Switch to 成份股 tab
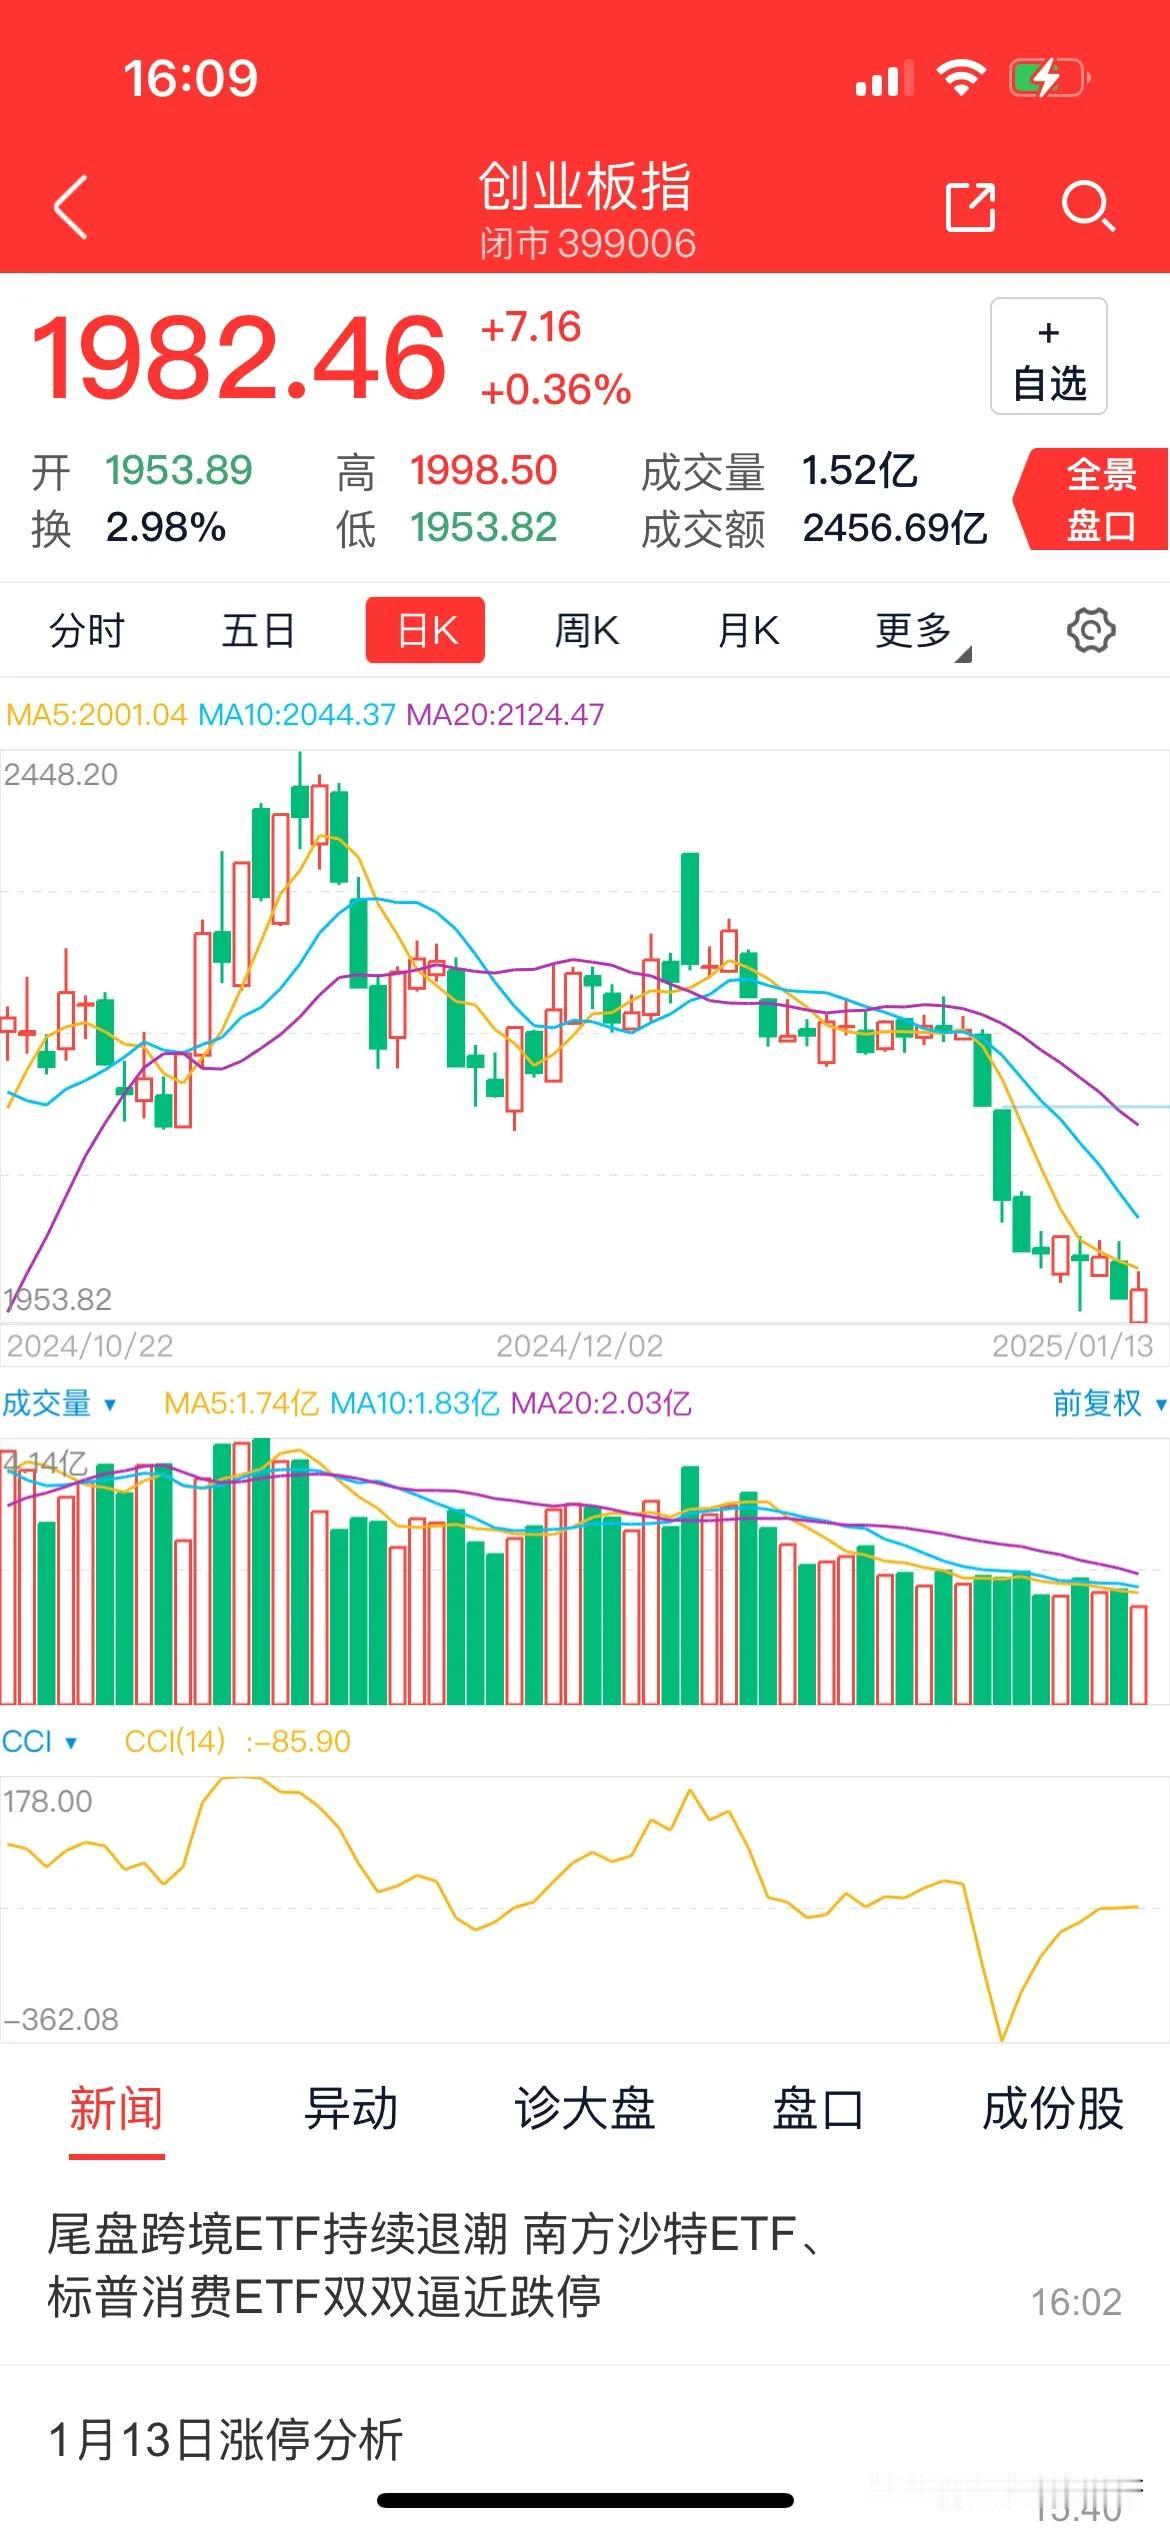 click(1053, 2108)
